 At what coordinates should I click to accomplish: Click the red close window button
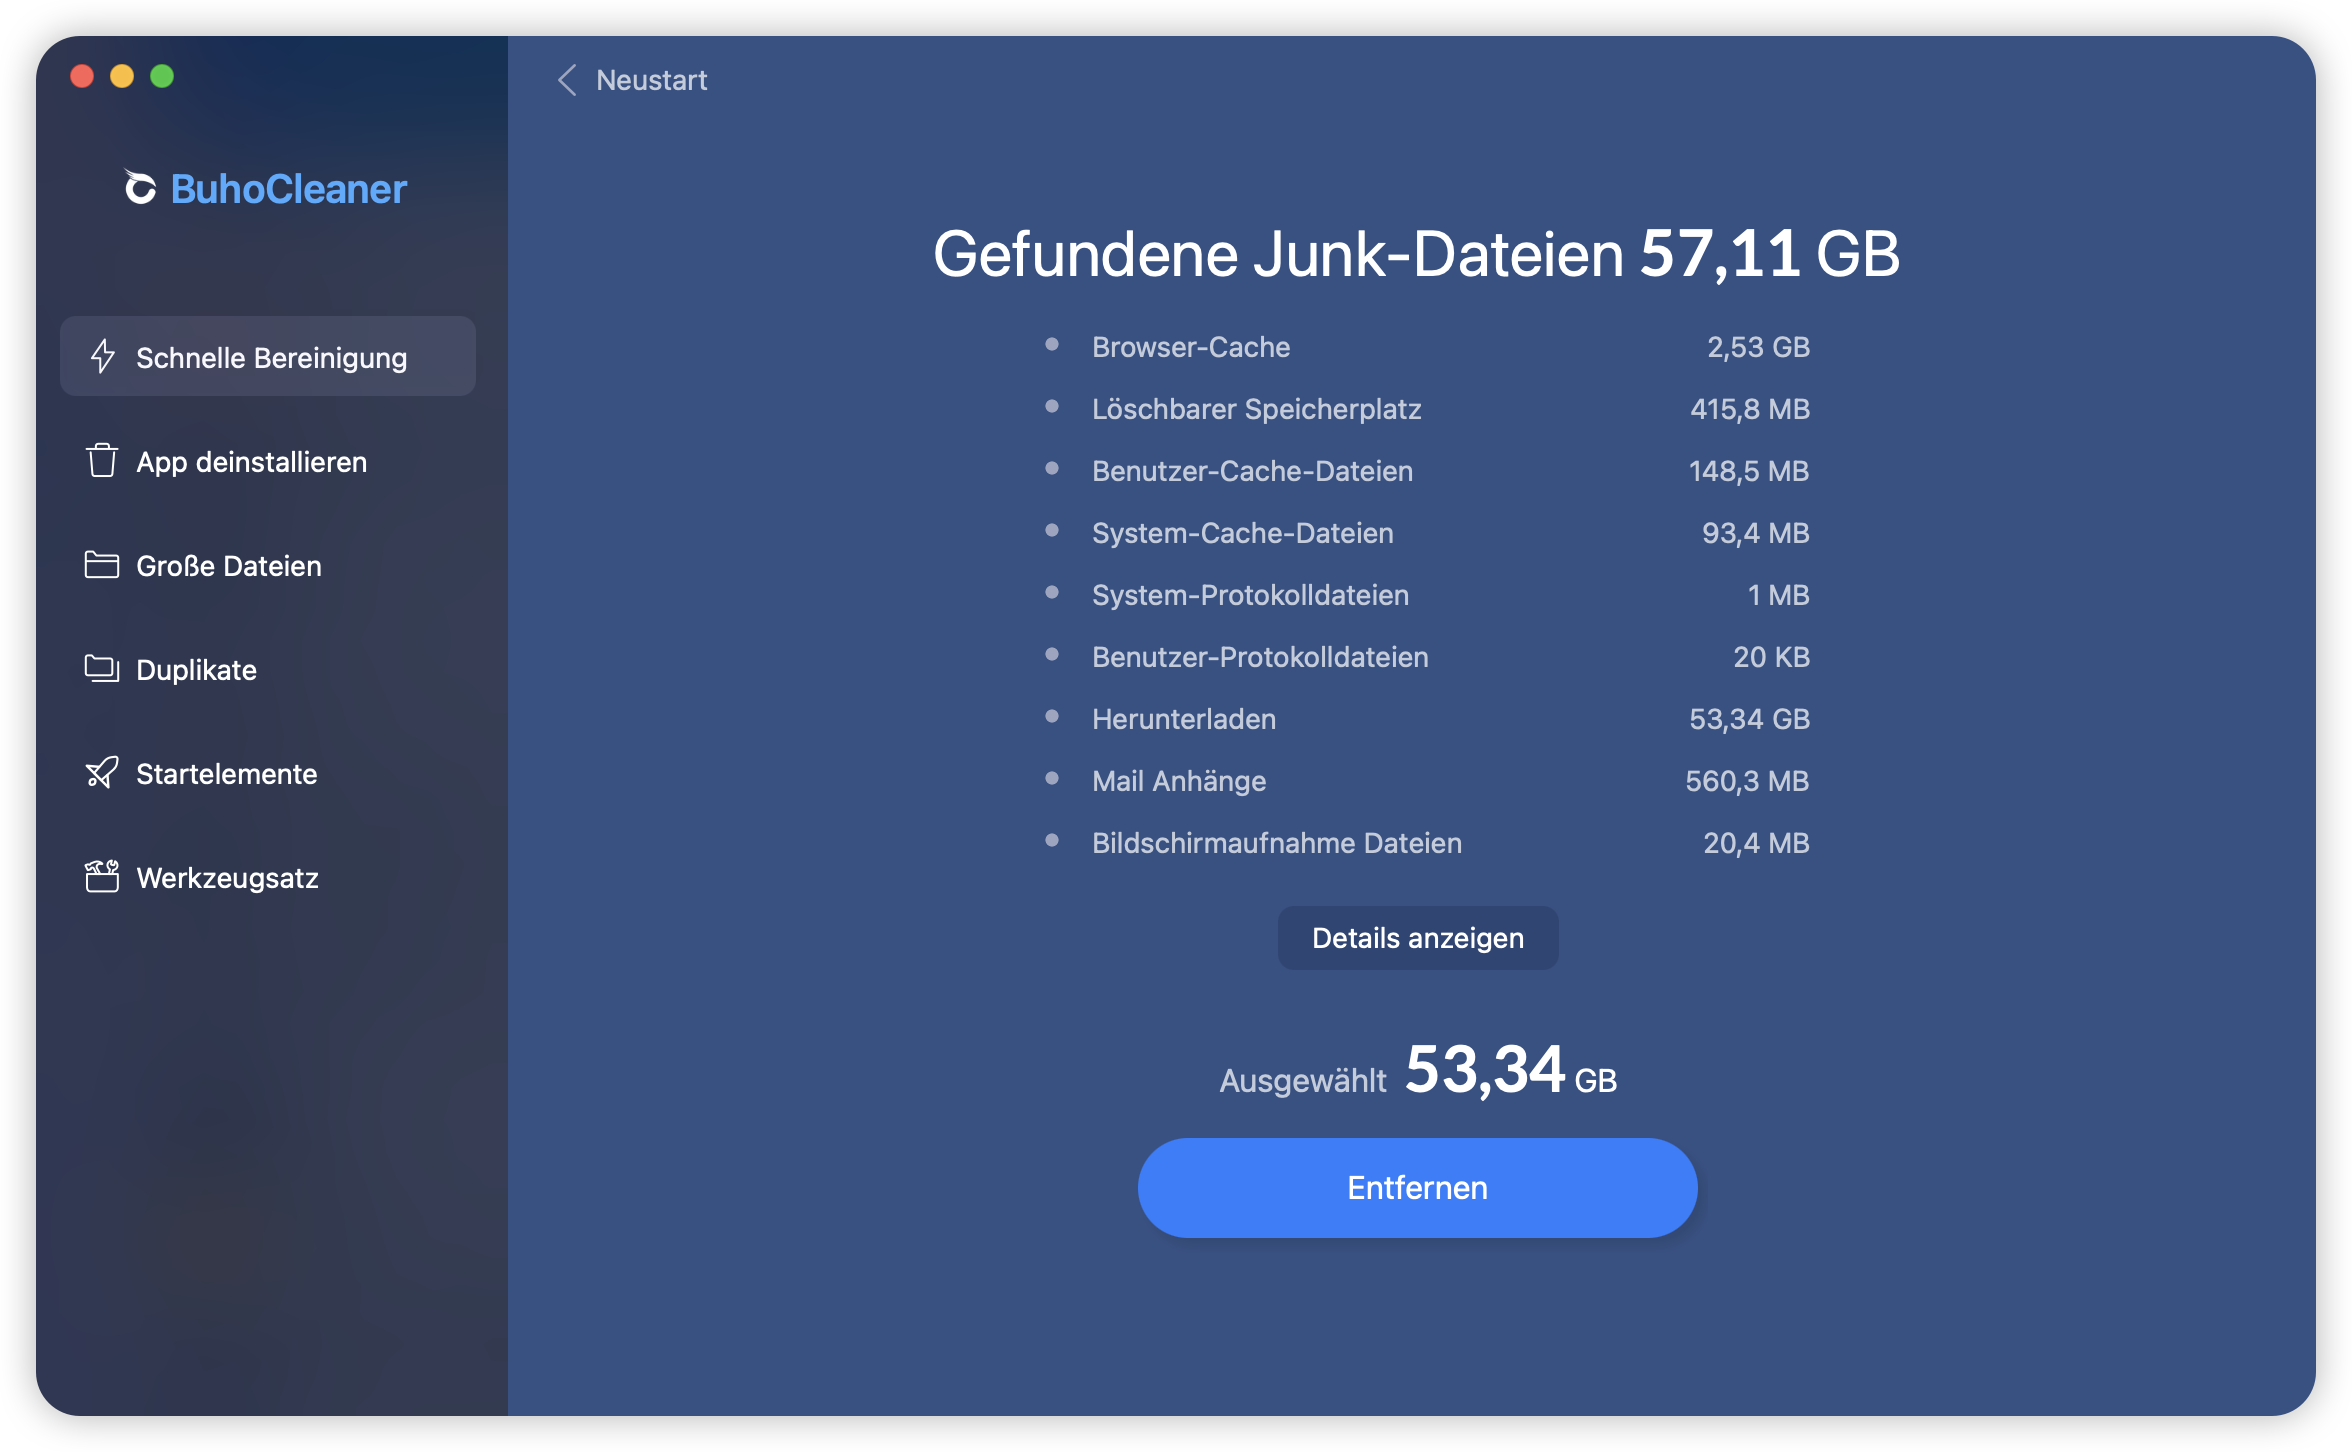(82, 76)
